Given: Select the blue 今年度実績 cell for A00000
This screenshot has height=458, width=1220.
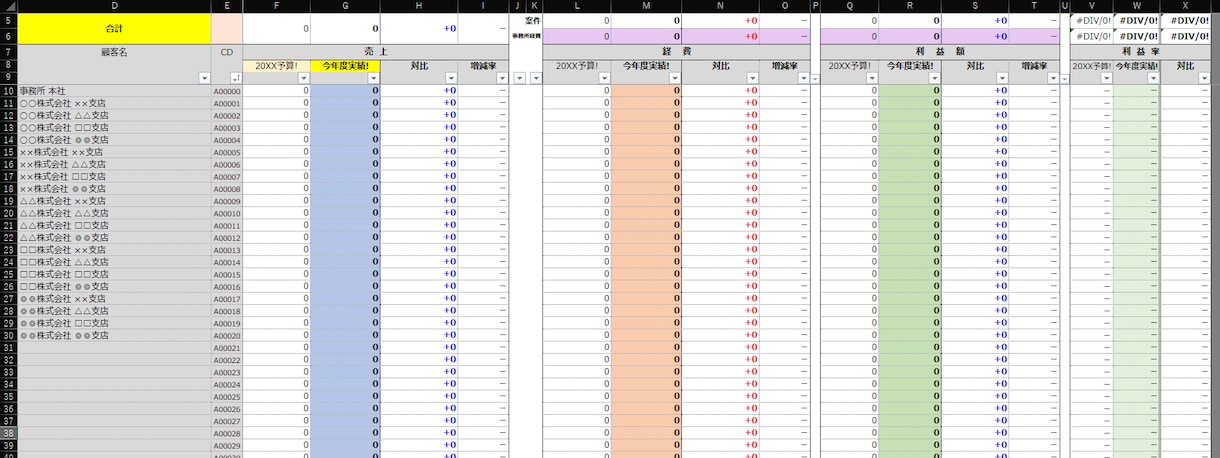Looking at the screenshot, I should coord(345,90).
